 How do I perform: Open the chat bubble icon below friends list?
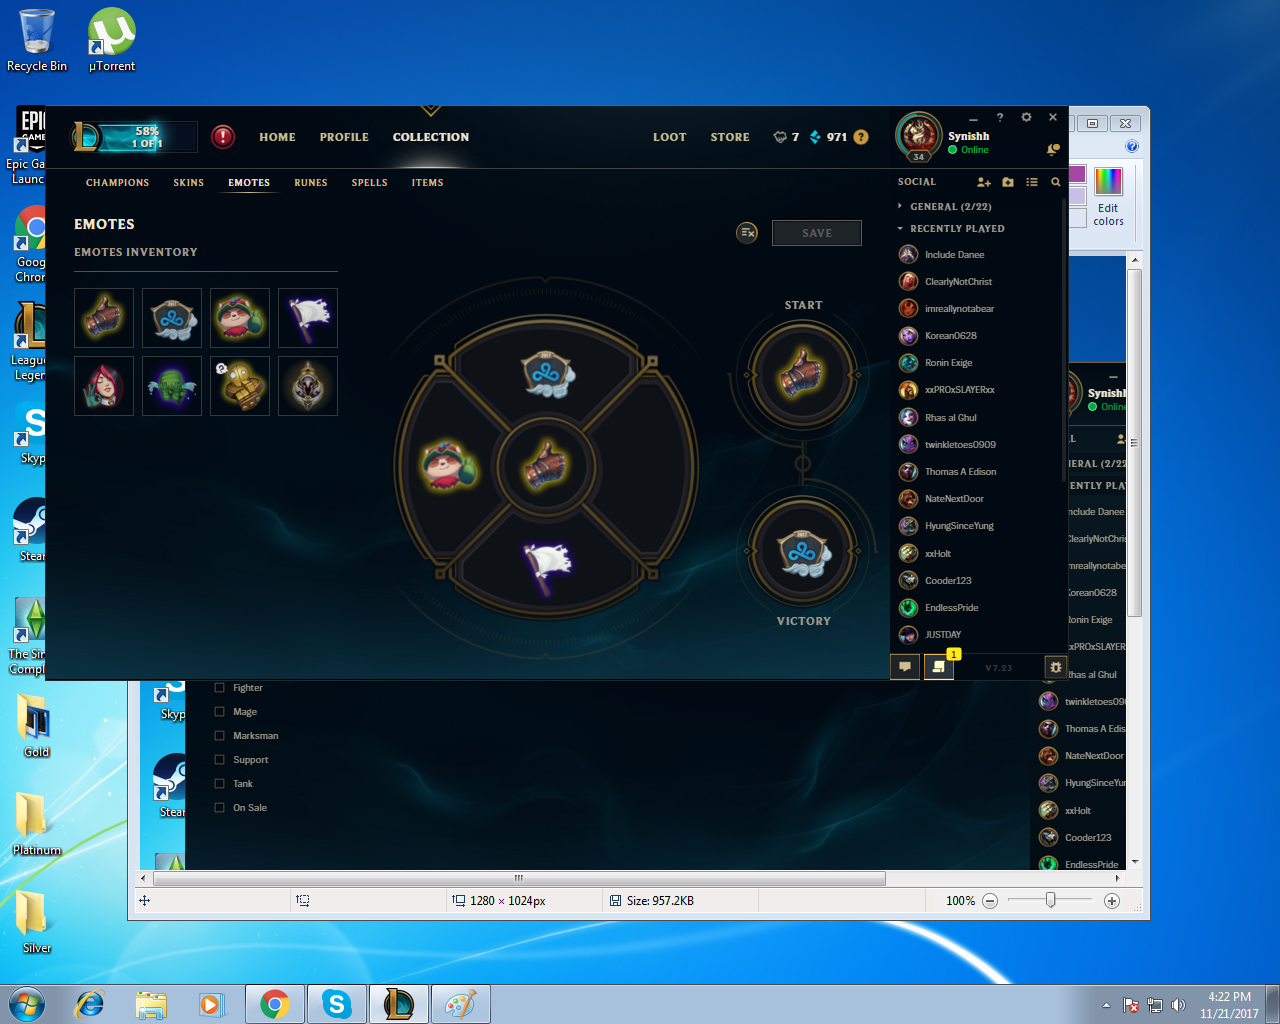click(x=905, y=666)
